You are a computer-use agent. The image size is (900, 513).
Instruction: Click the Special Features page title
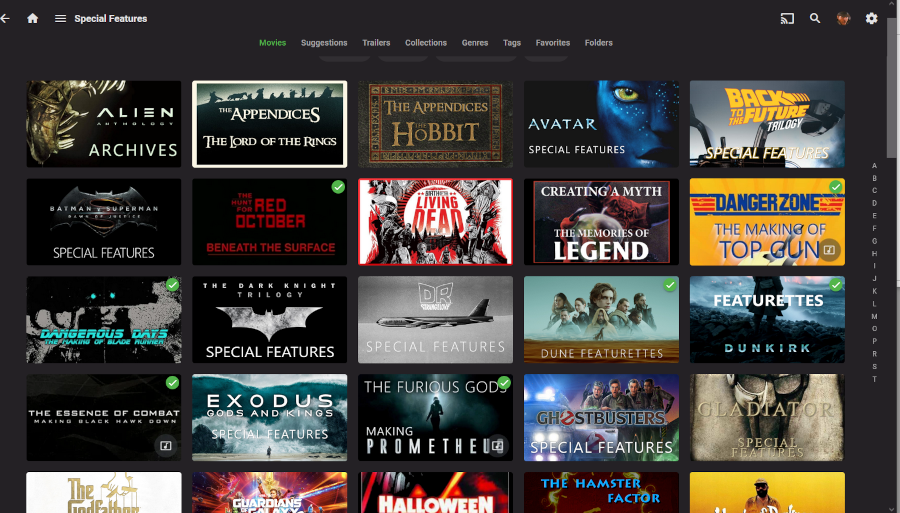coord(111,19)
